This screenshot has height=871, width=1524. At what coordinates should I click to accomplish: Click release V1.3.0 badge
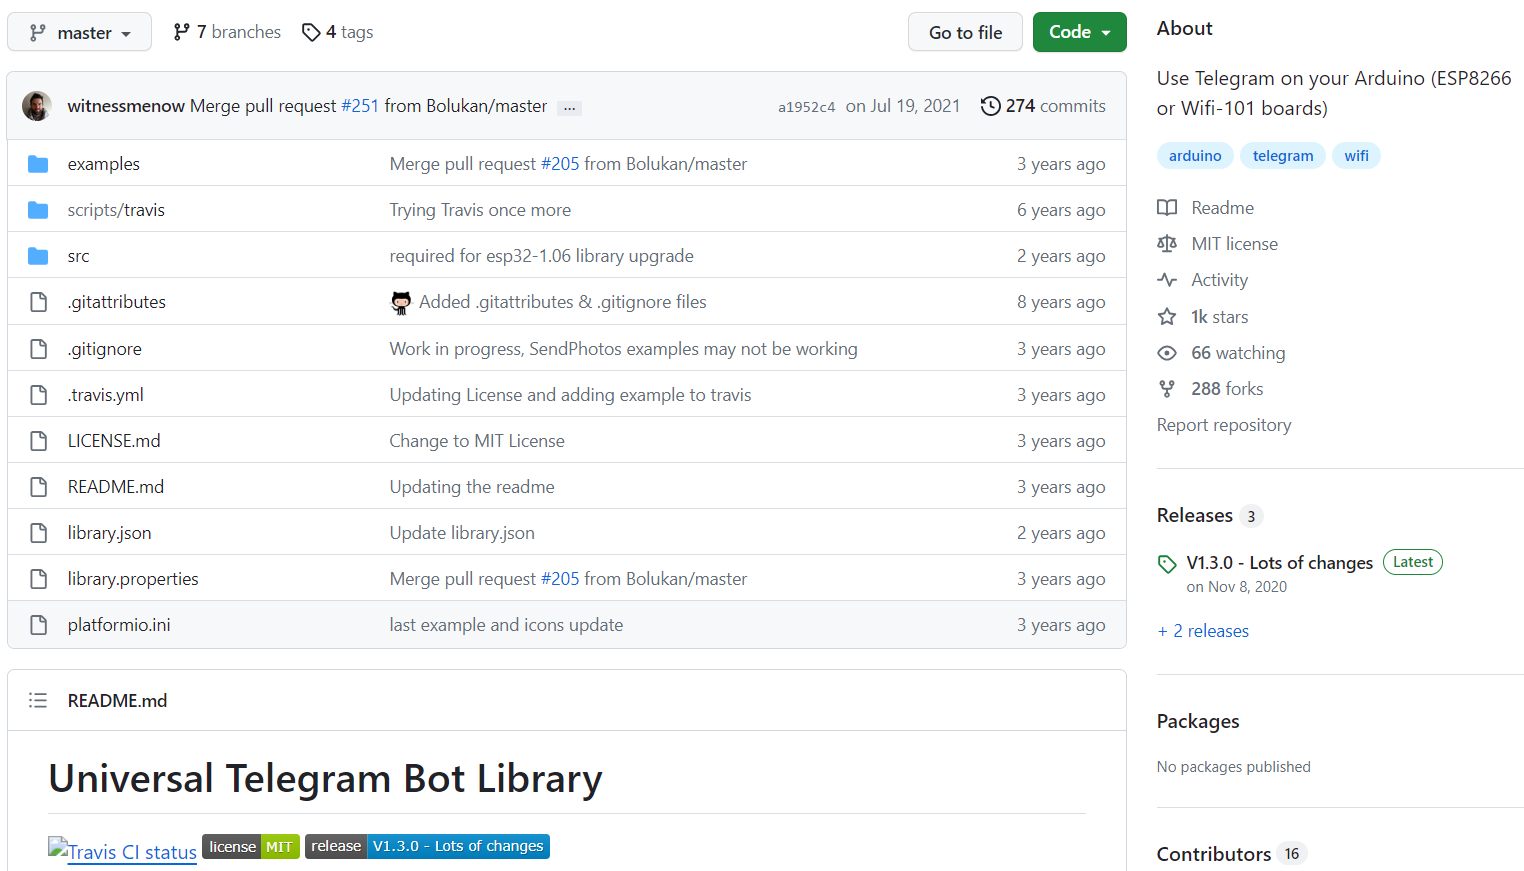427,846
